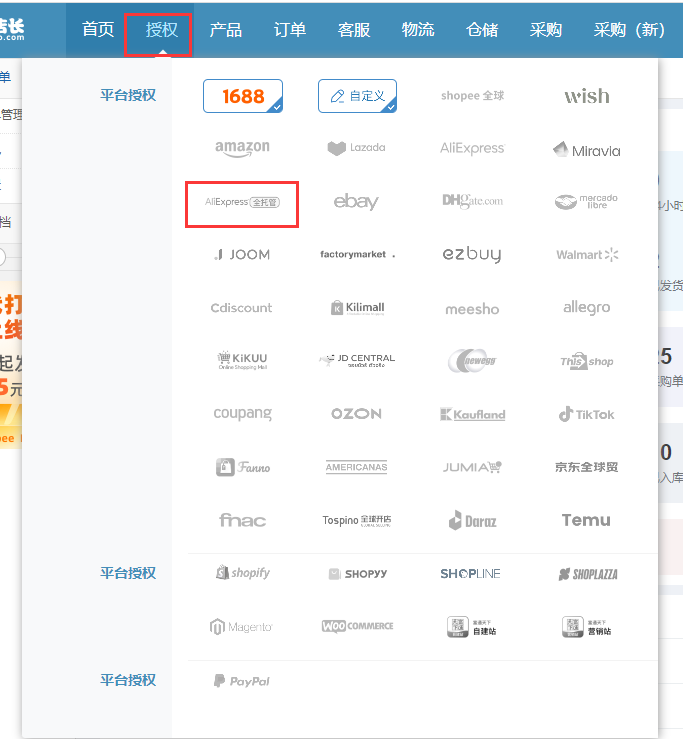This screenshot has height=739, width=683.
Task: Authorize the shopee 全球 platform
Action: click(x=472, y=96)
